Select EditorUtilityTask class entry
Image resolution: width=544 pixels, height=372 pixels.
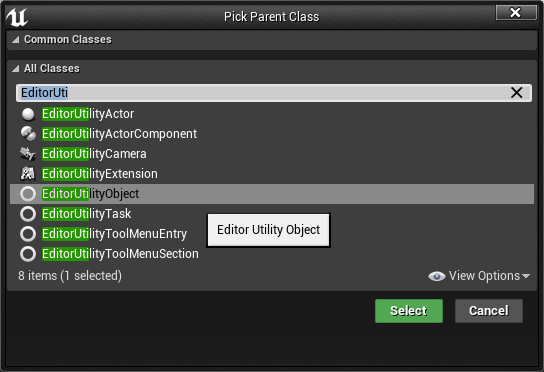(272, 214)
